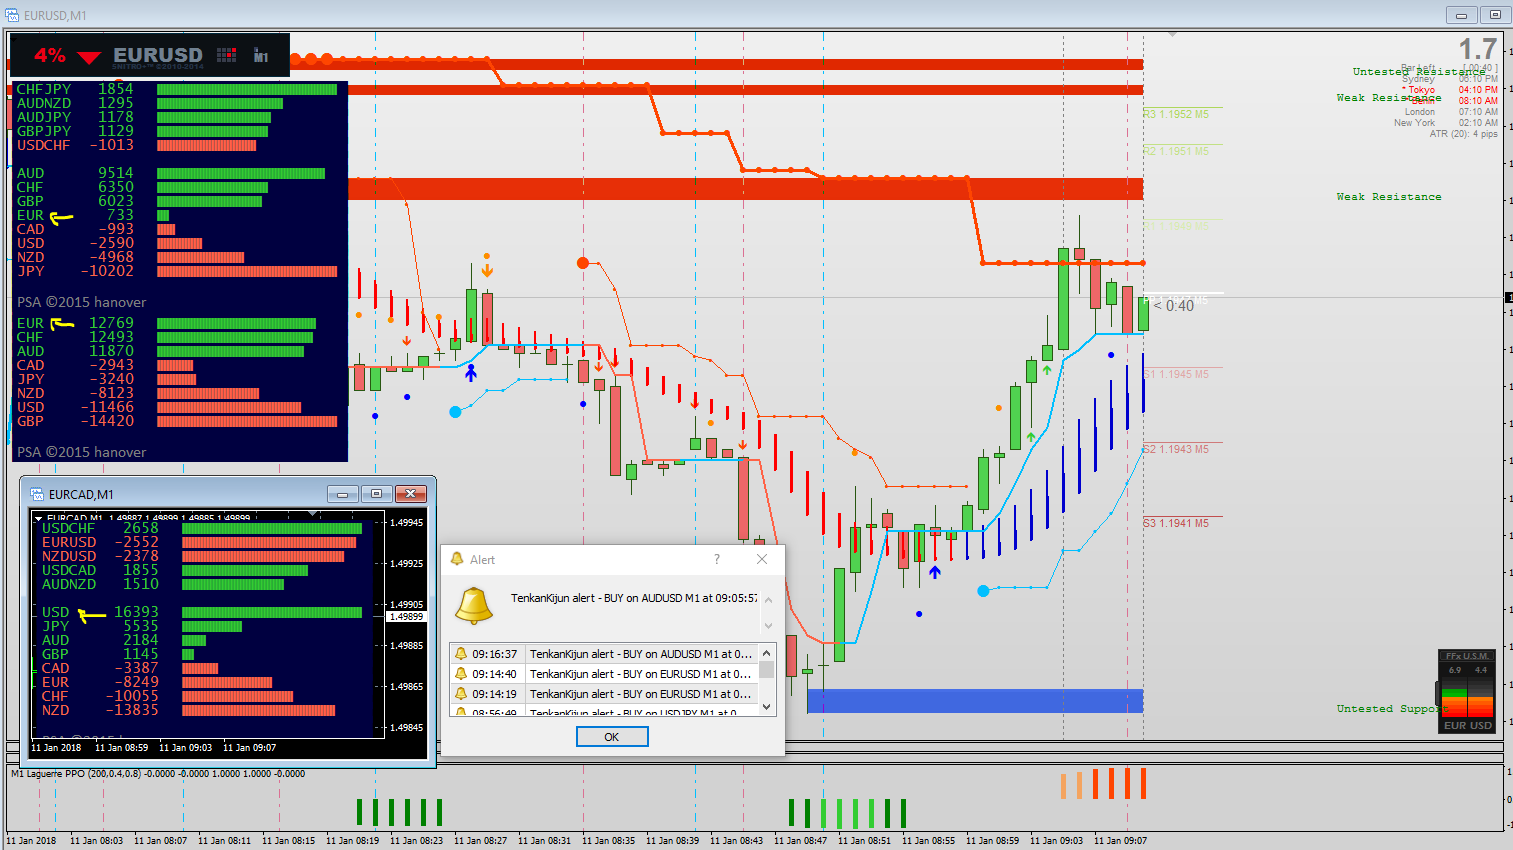Click the EURUSD,M1 window title icon
This screenshot has height=850, width=1513.
coord(13,15)
